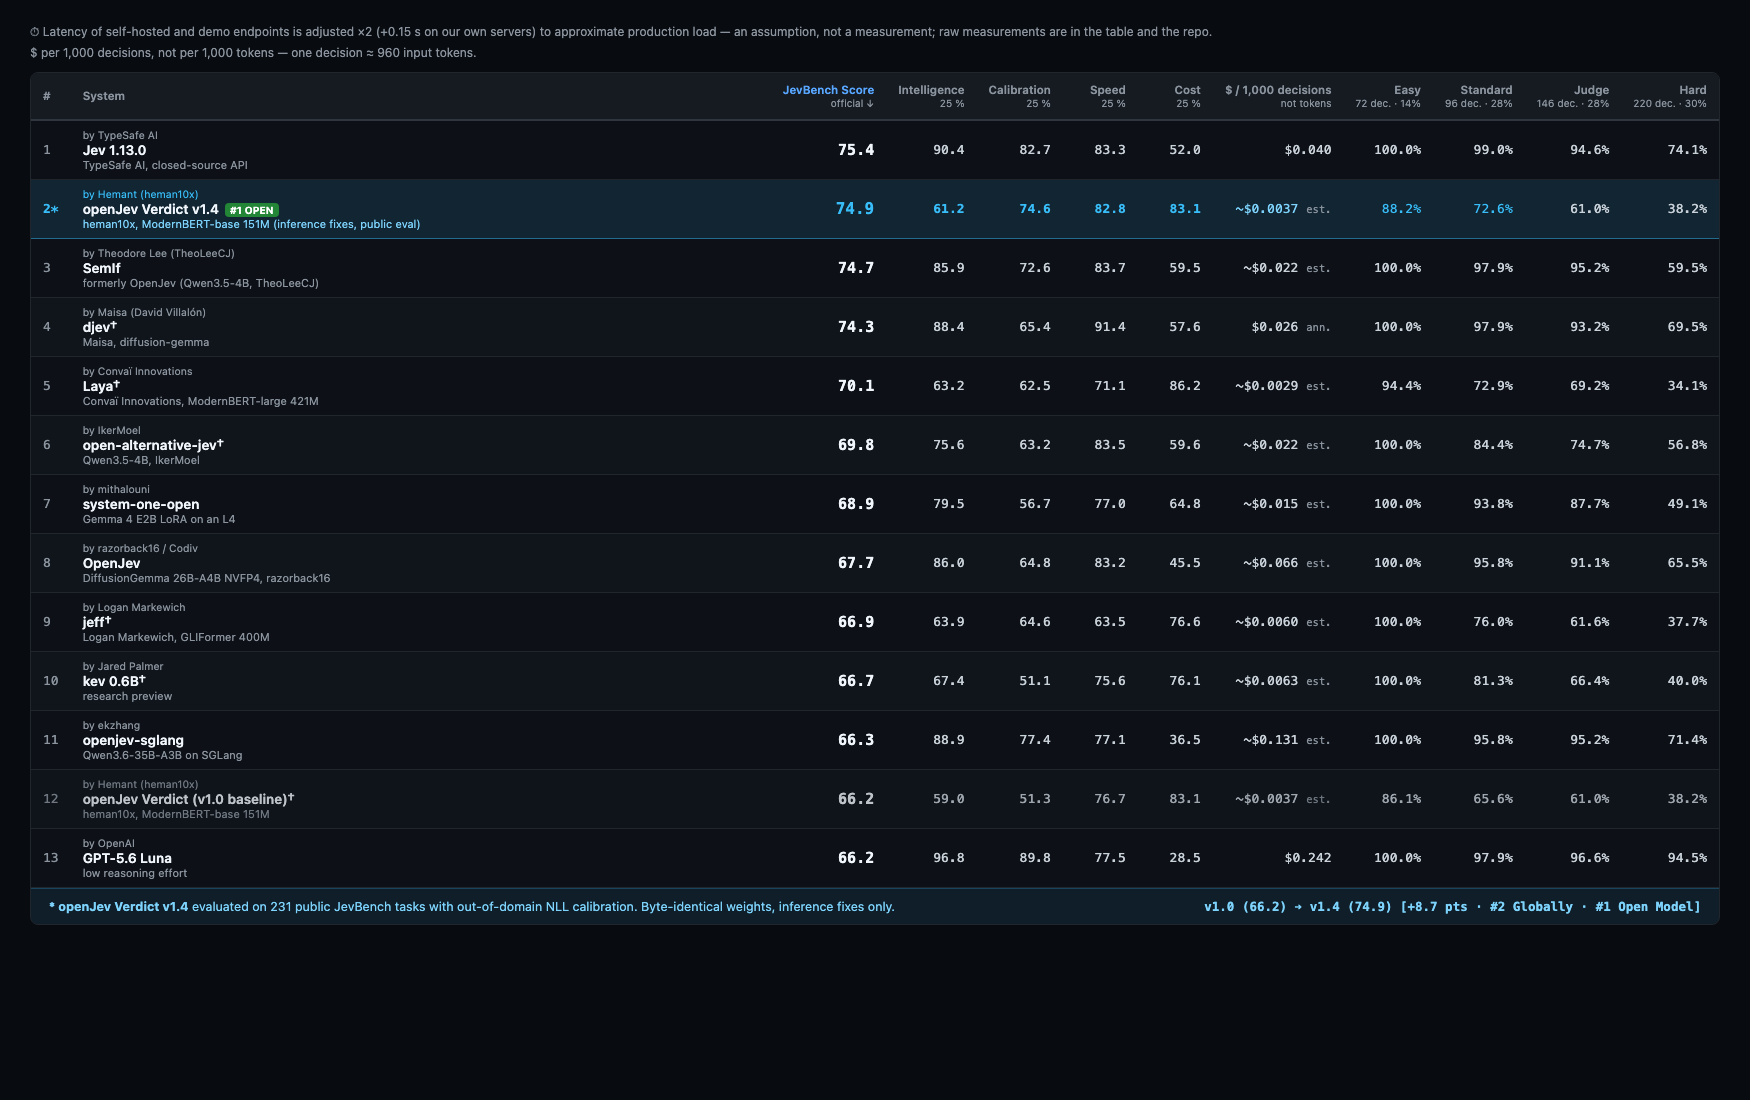Image resolution: width=1750 pixels, height=1100 pixels.
Task: Open the Semlf system entry
Action: point(101,268)
